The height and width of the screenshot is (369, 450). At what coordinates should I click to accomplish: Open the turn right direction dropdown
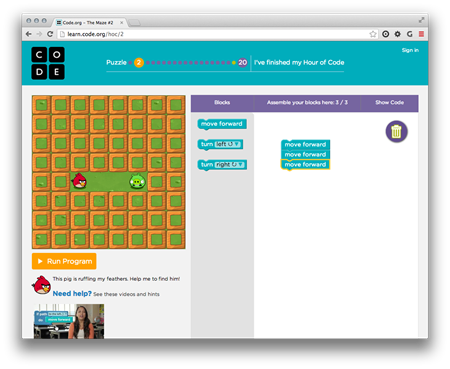tap(230, 165)
